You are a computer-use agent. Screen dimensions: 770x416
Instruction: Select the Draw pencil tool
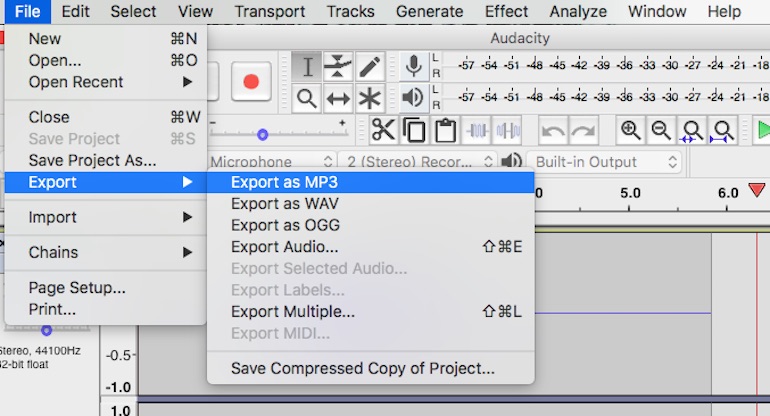point(369,67)
